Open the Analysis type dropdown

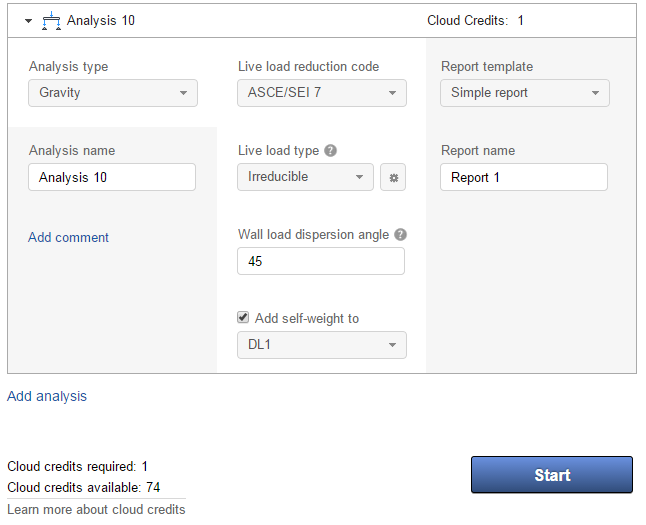tap(113, 93)
